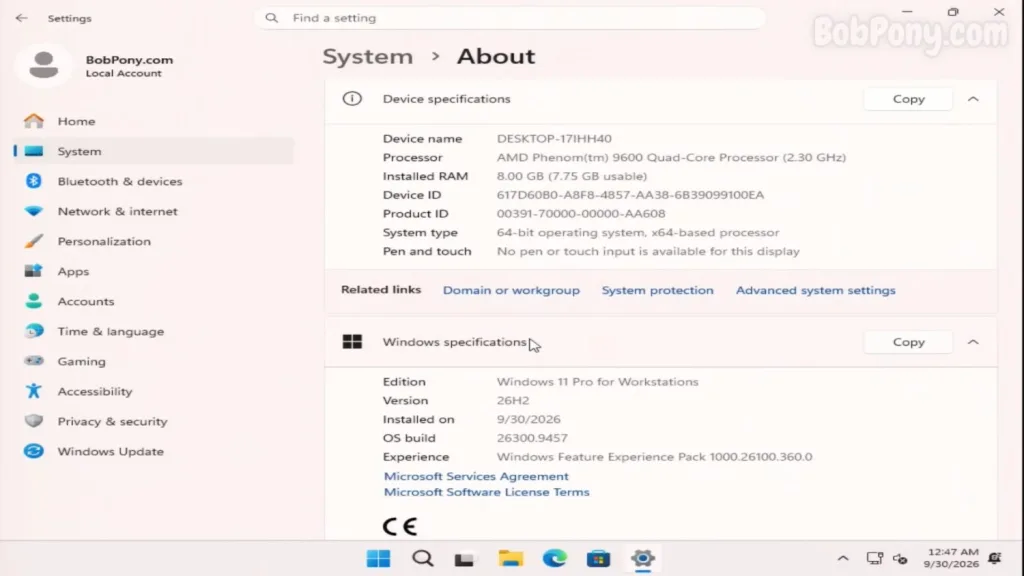Click the Windows logo beside Windows specifications
The width and height of the screenshot is (1024, 576).
point(352,342)
